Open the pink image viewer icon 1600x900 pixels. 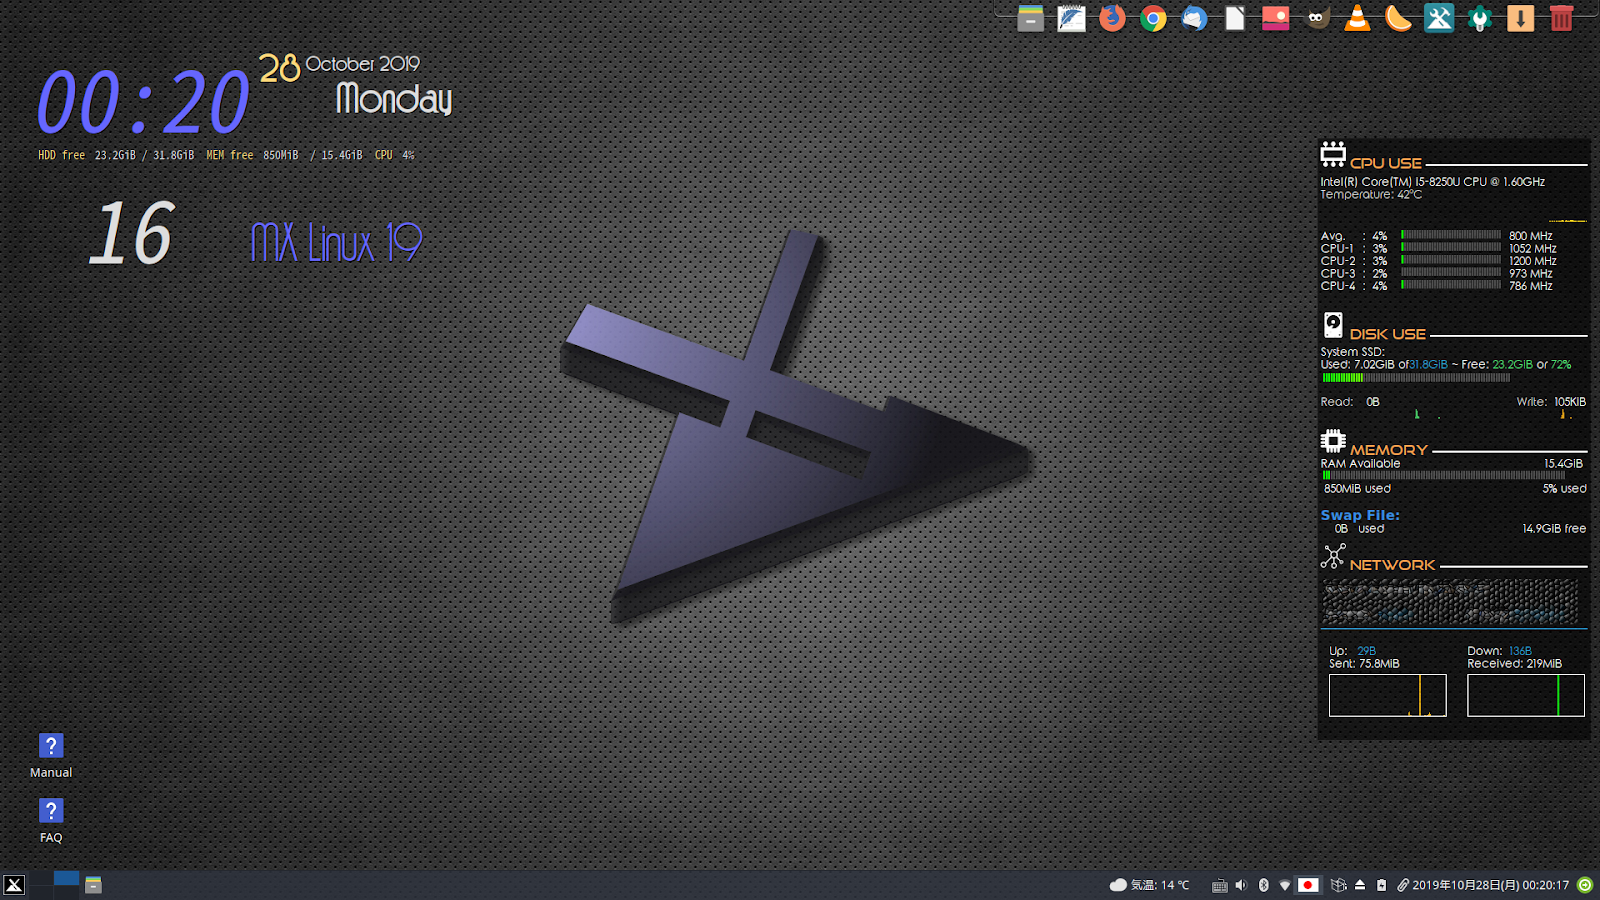(x=1276, y=18)
